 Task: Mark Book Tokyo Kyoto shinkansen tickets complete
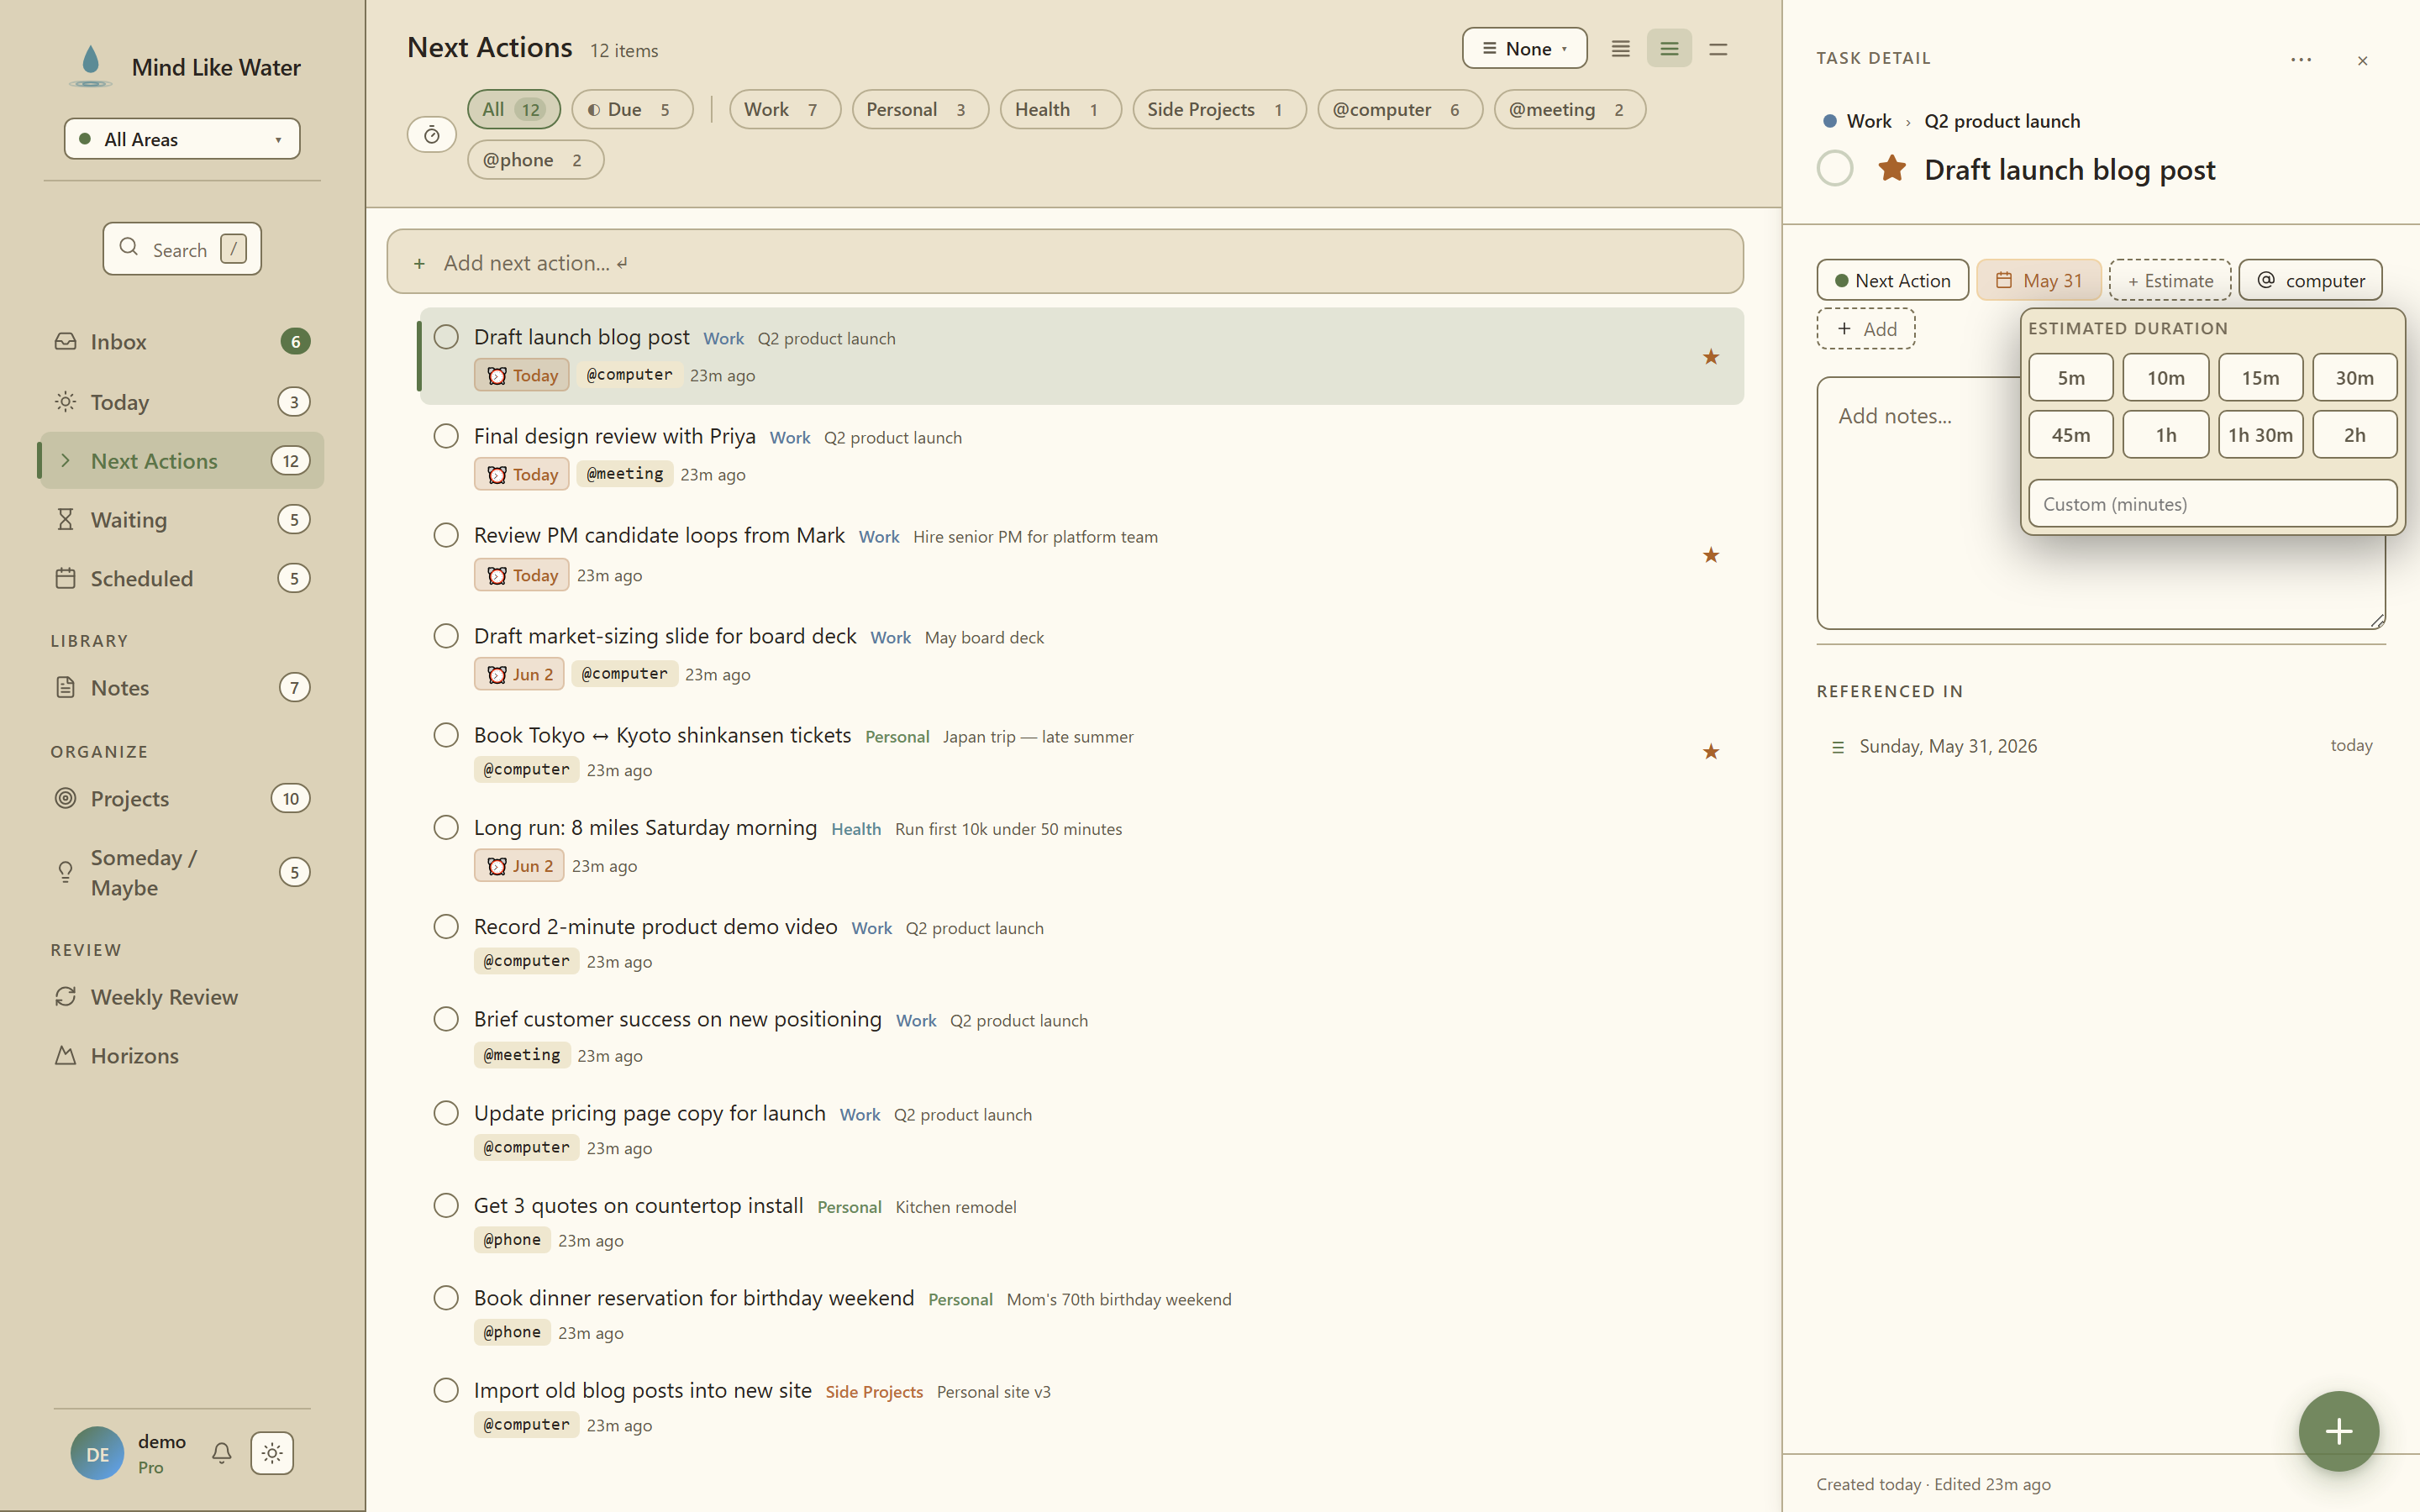[x=446, y=735]
